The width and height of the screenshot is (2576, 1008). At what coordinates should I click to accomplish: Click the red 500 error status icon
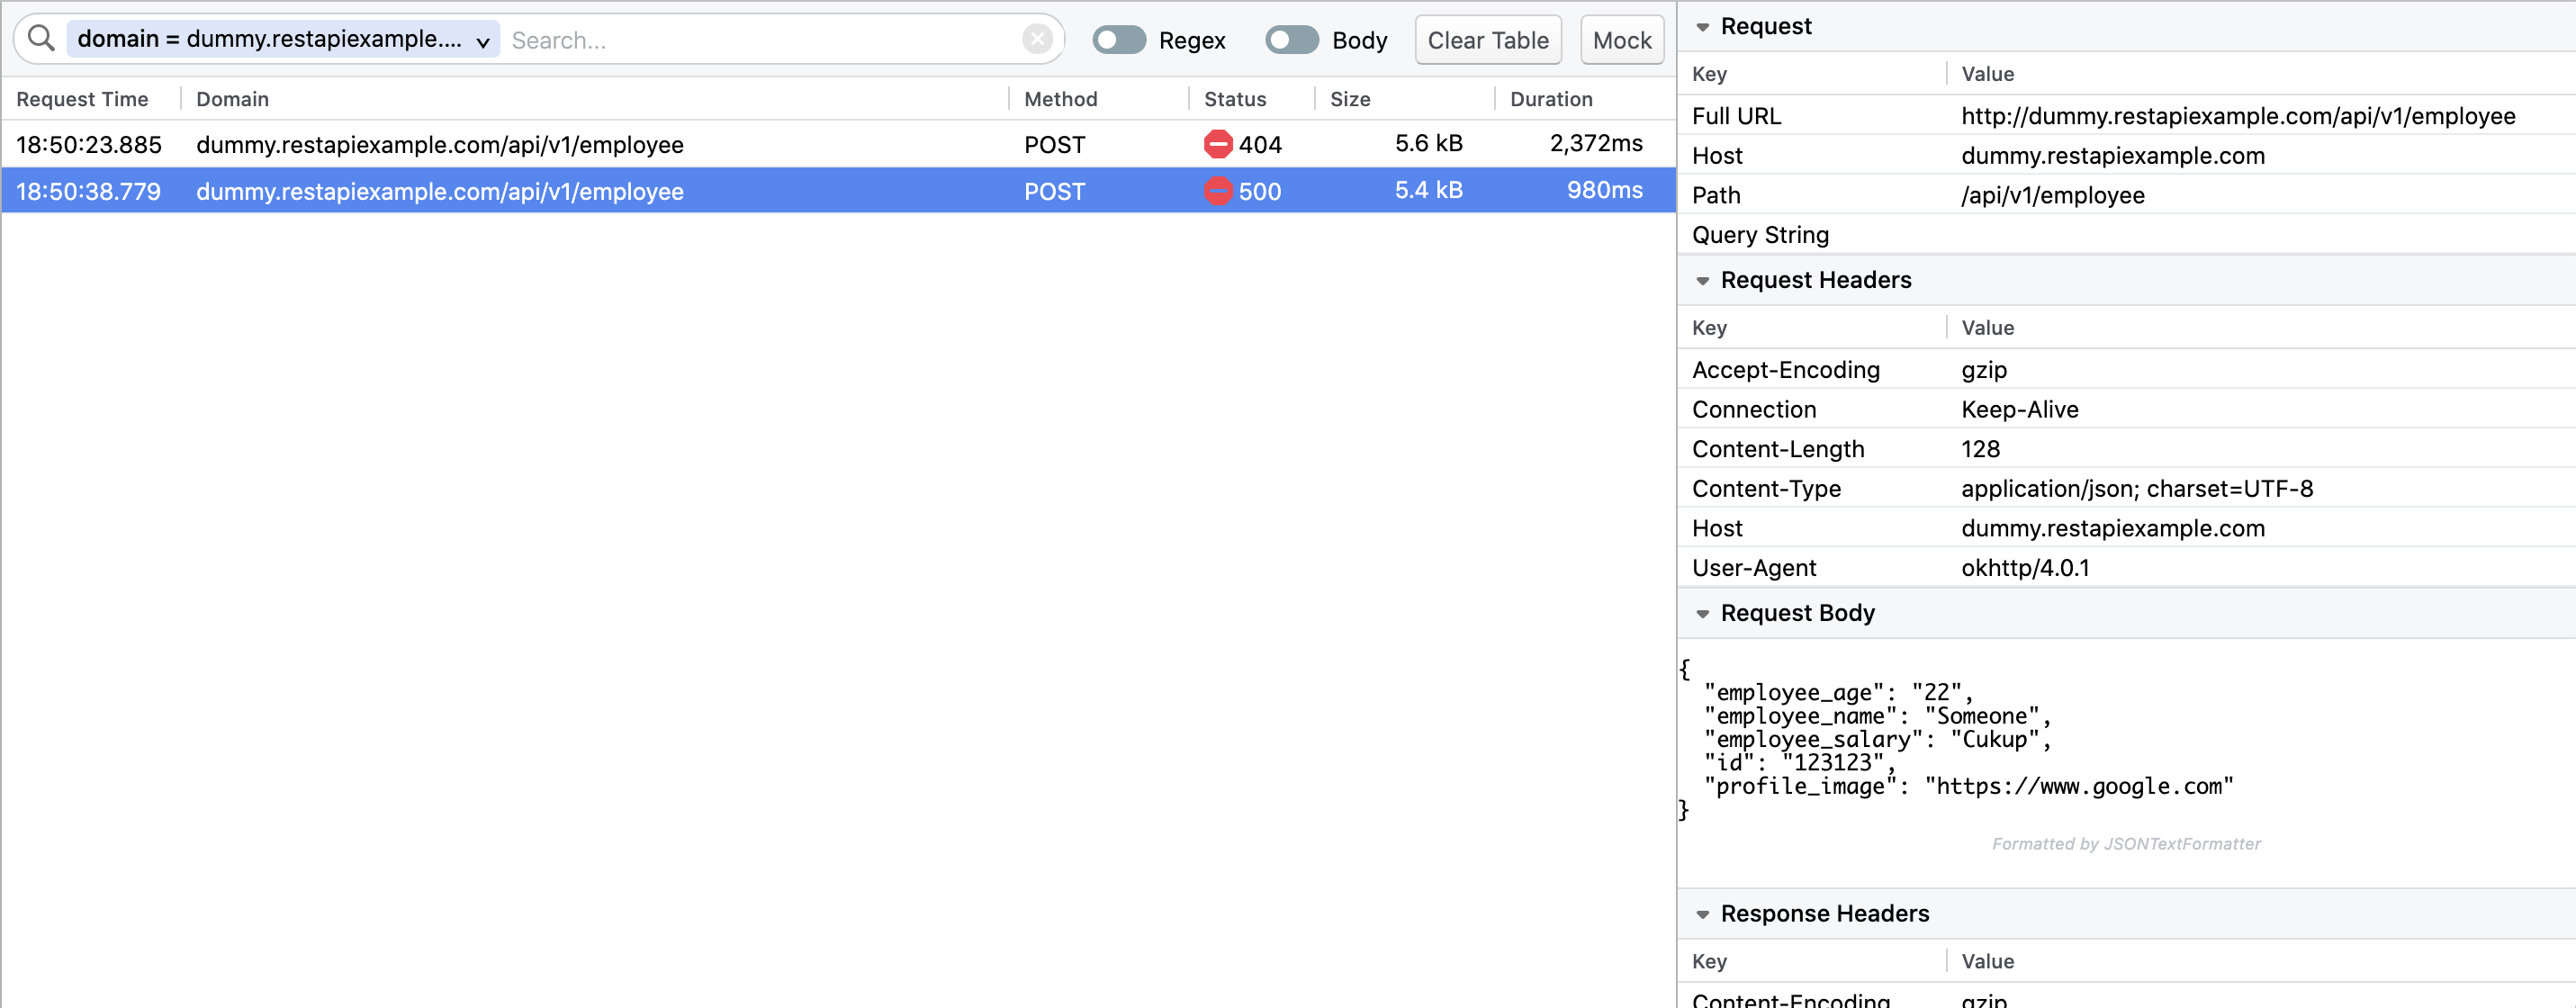pos(1217,191)
